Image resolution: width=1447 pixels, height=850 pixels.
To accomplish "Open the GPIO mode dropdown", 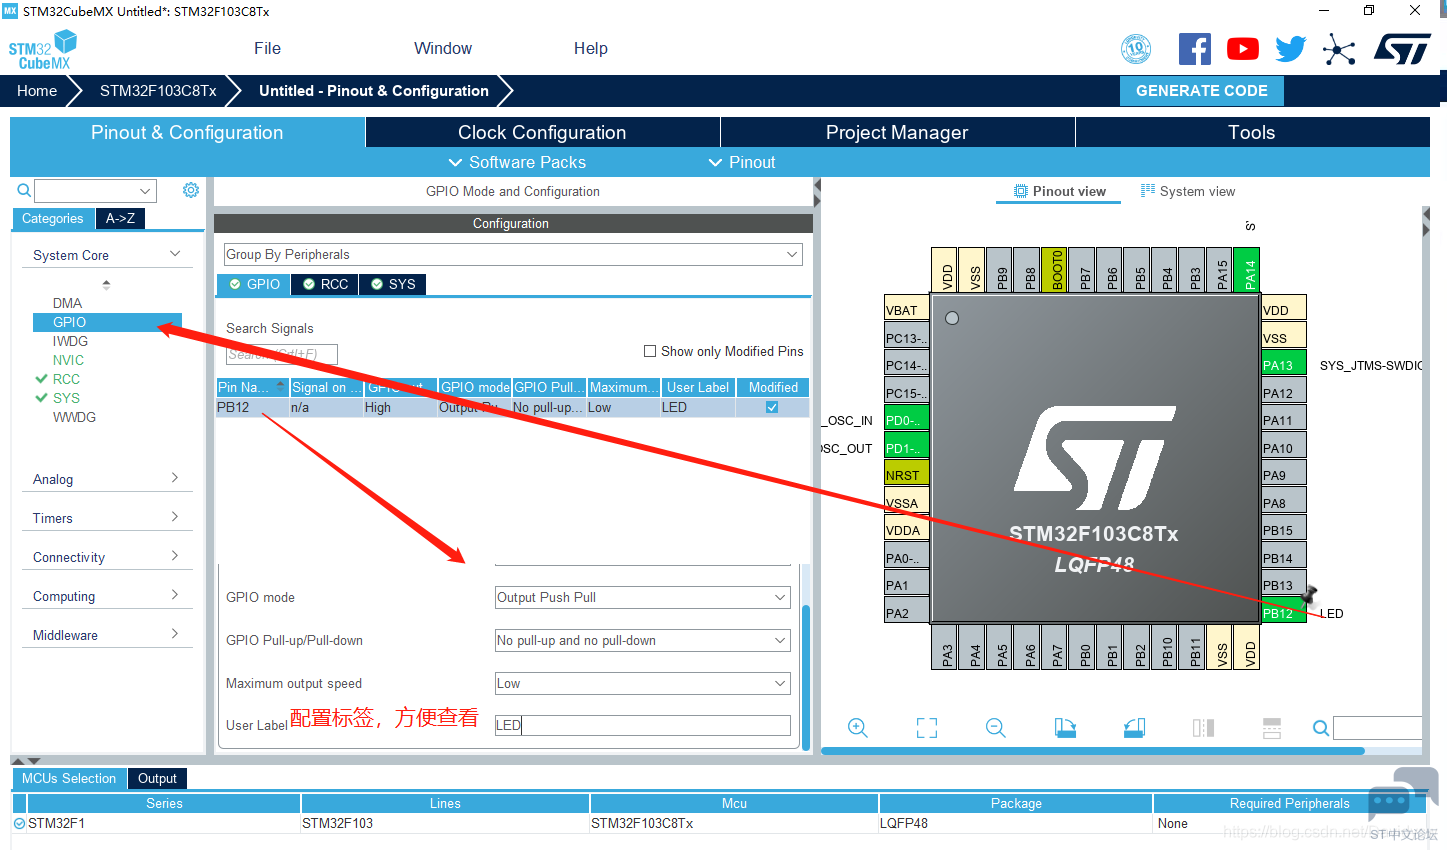I will click(x=643, y=597).
